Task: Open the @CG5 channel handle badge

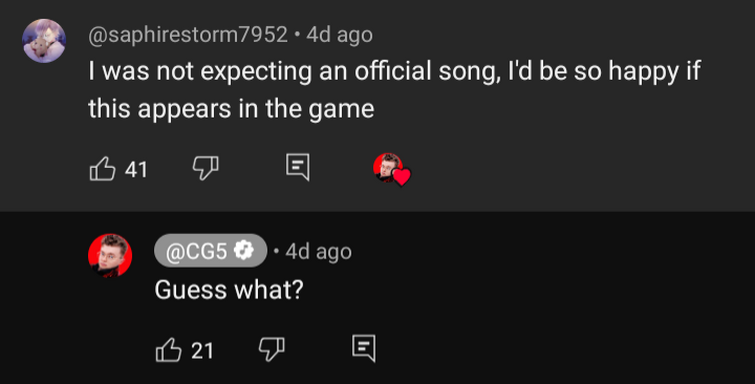Action: tap(210, 251)
